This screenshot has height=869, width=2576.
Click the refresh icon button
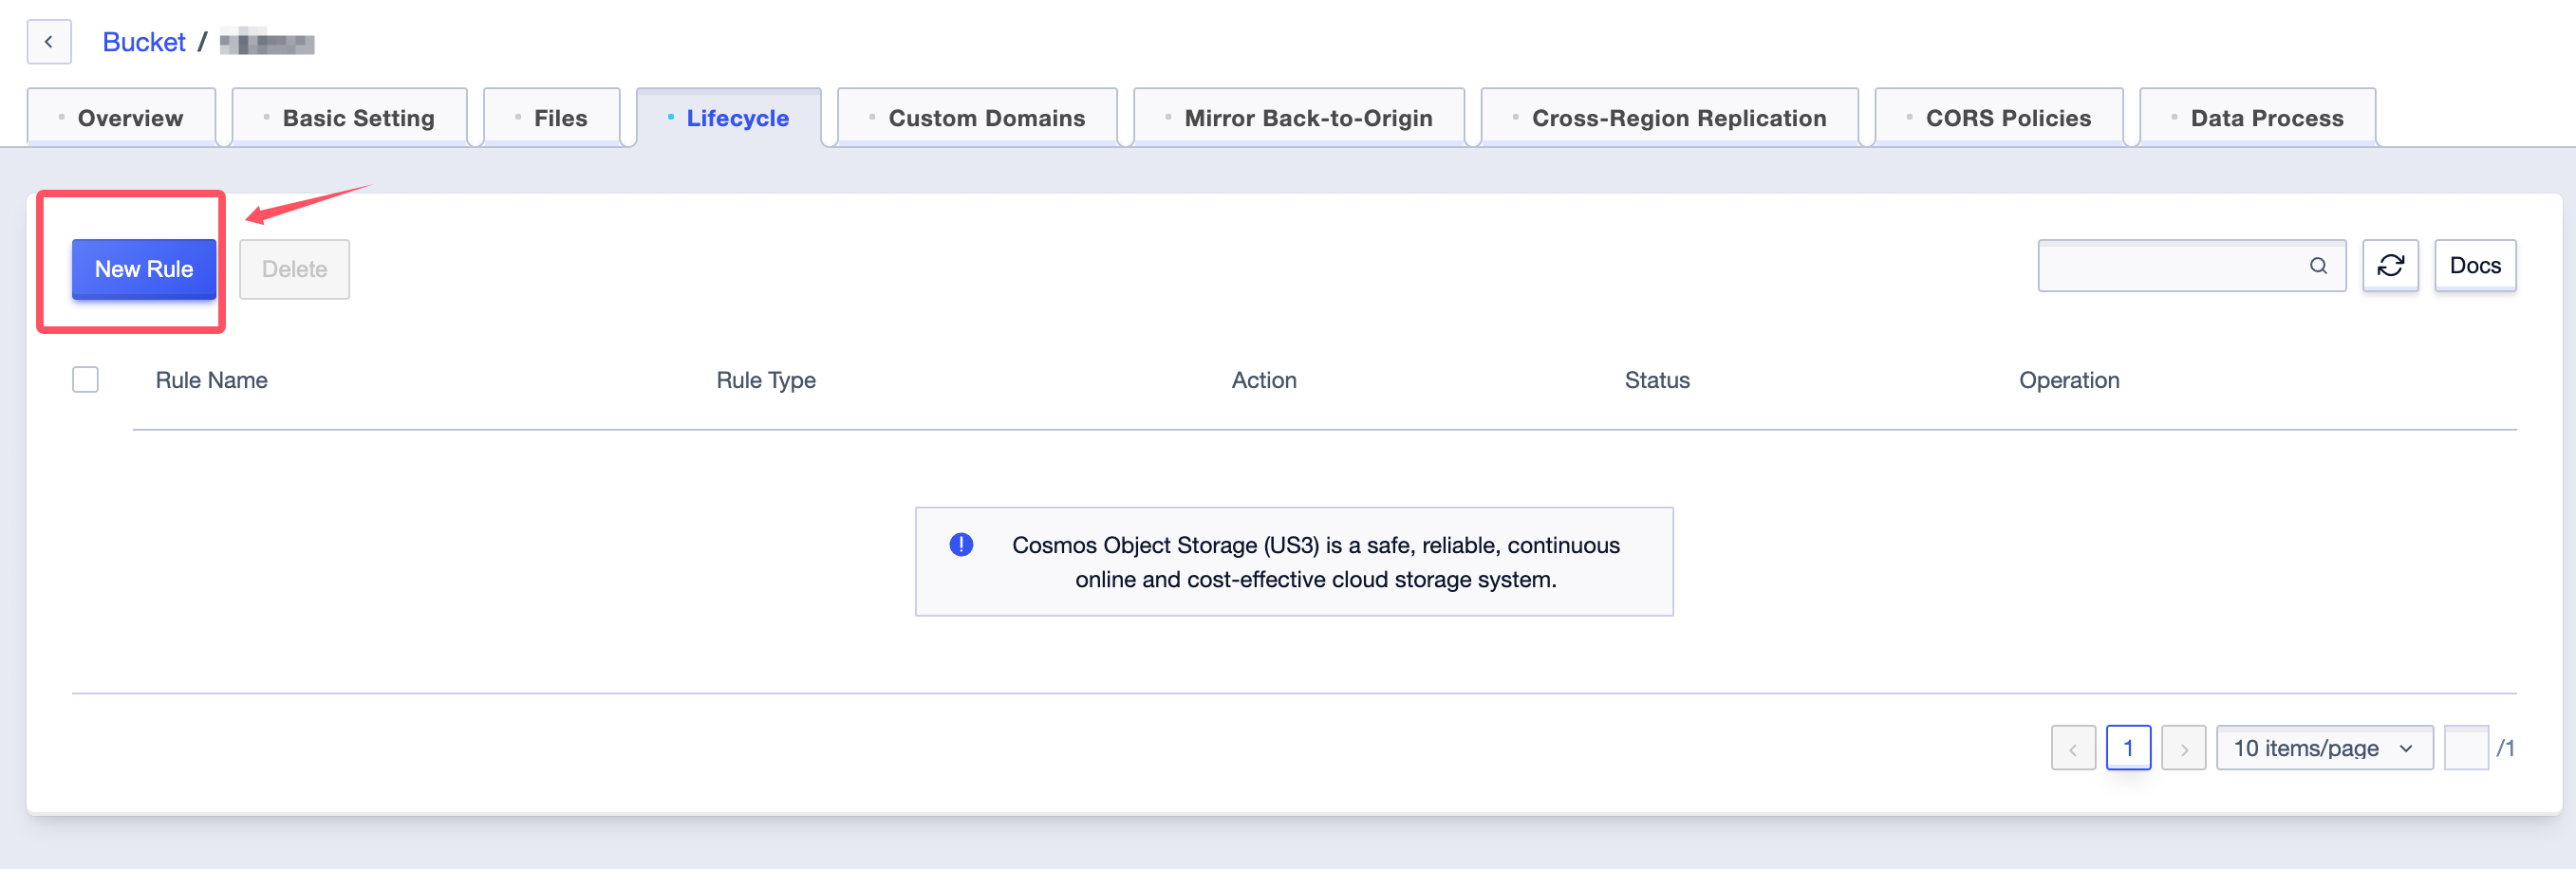[x=2390, y=265]
